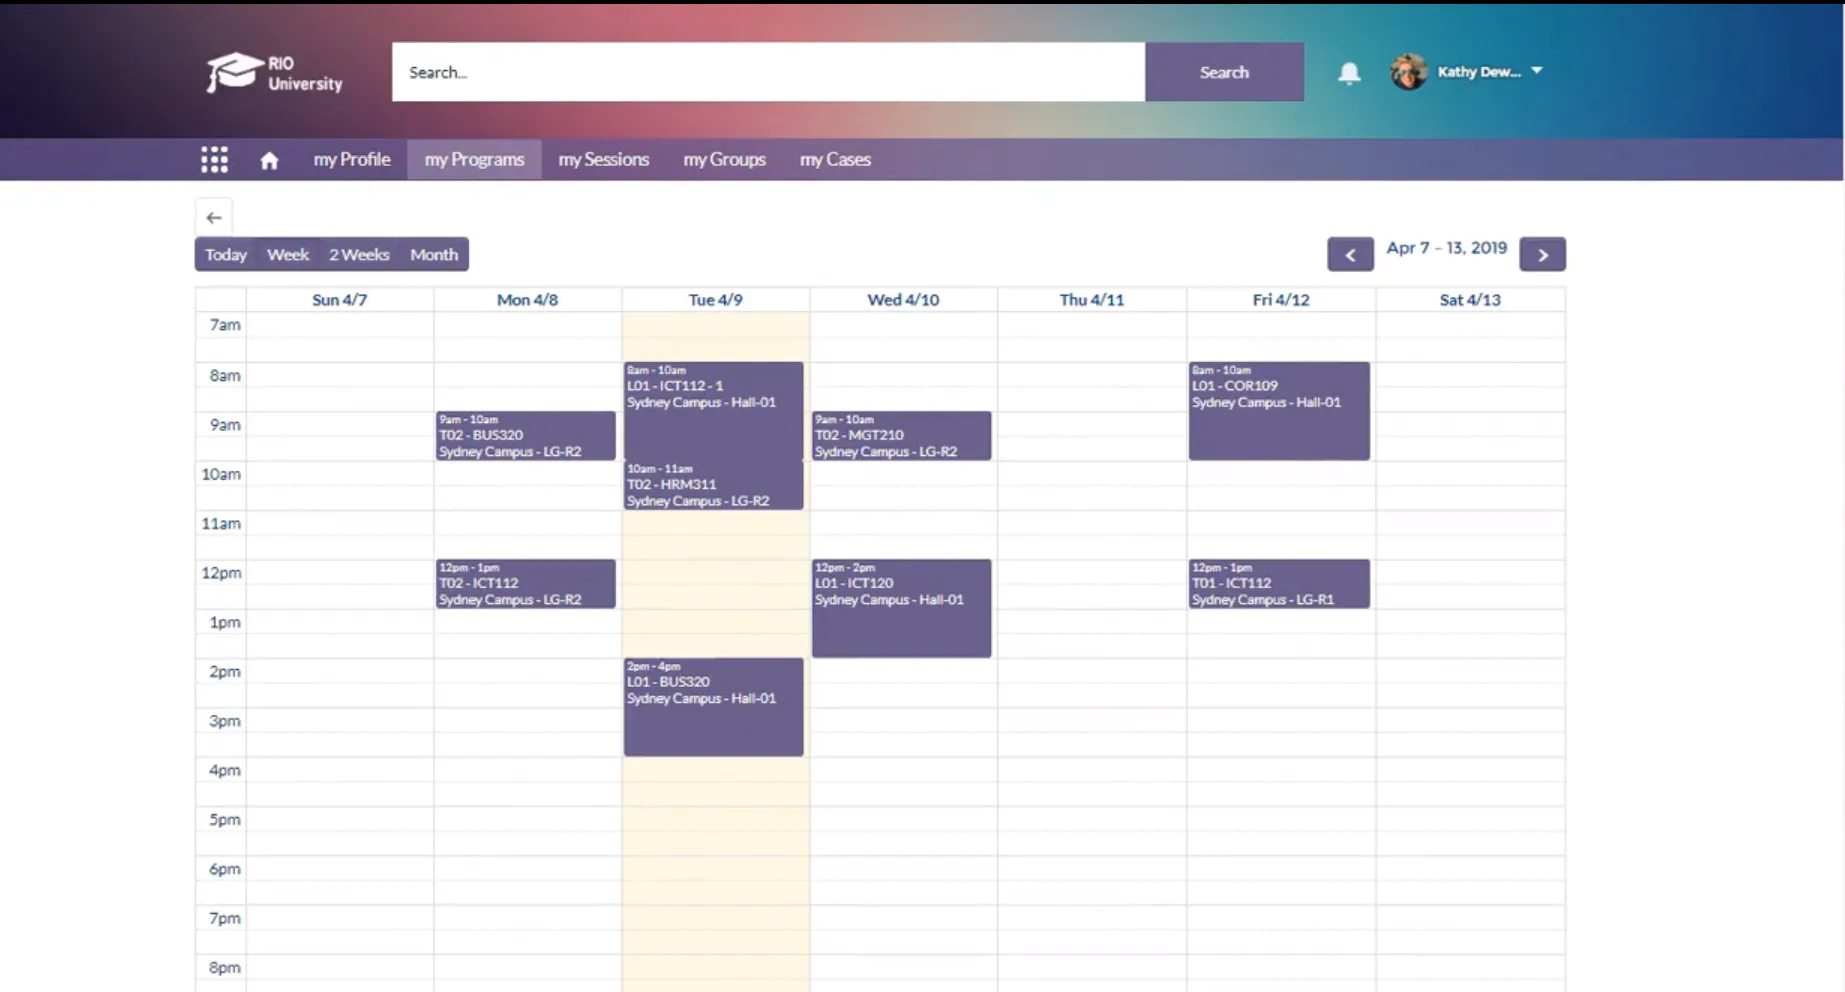The width and height of the screenshot is (1845, 992).
Task: Switch calendar to 2 Weeks view
Action: pyautogui.click(x=359, y=254)
